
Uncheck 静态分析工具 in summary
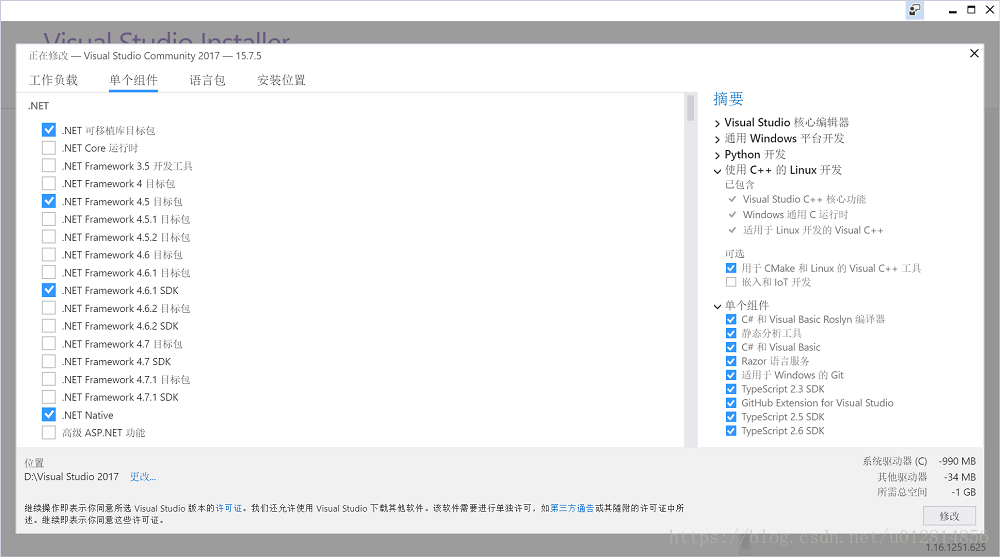click(x=731, y=333)
